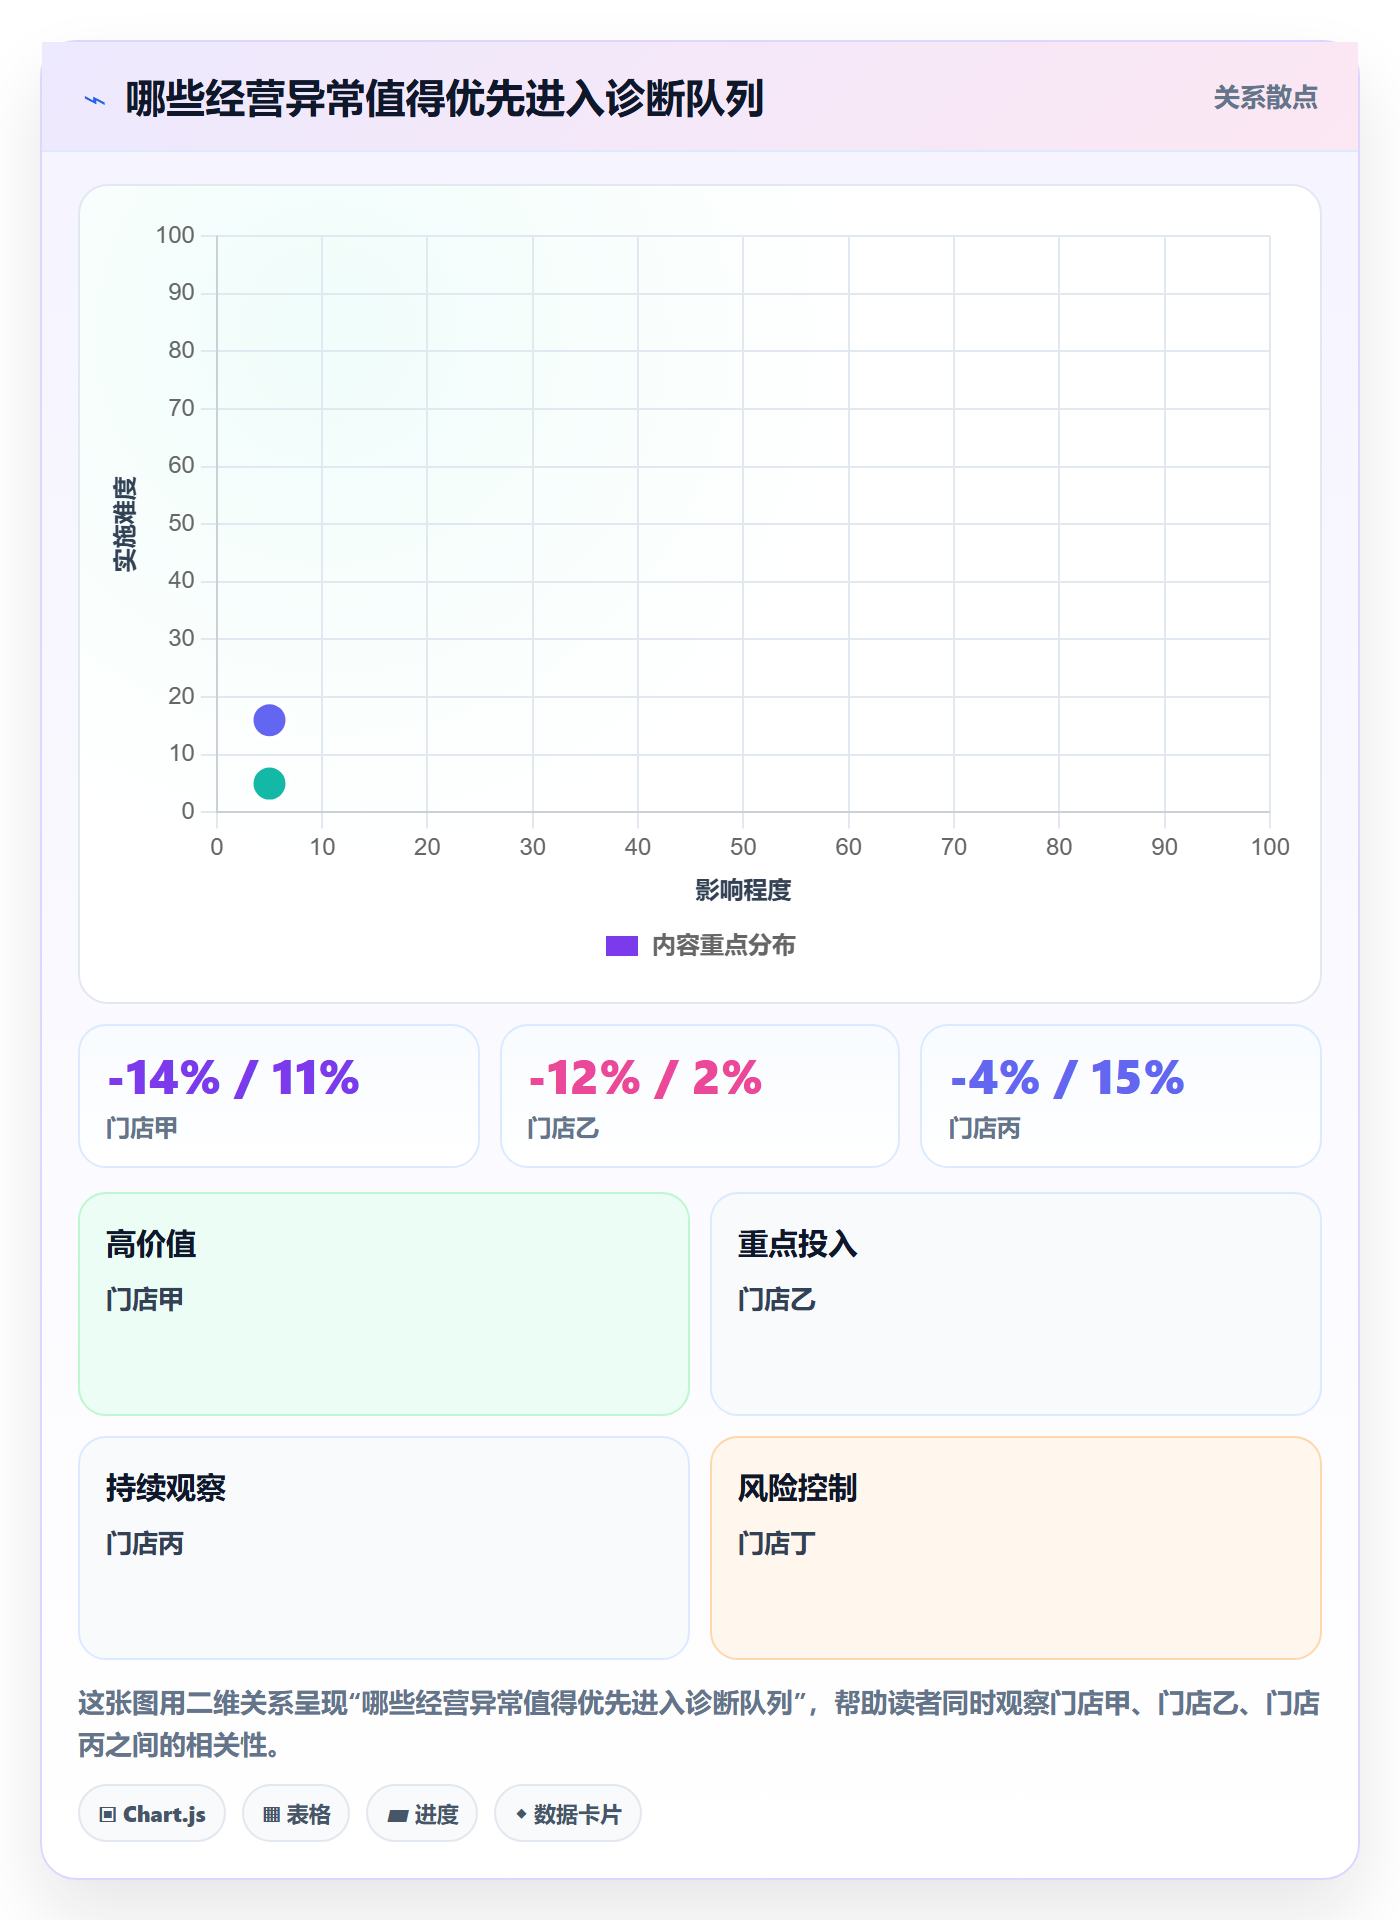
Task: Select the purple scatter point near 16
Action: [269, 720]
